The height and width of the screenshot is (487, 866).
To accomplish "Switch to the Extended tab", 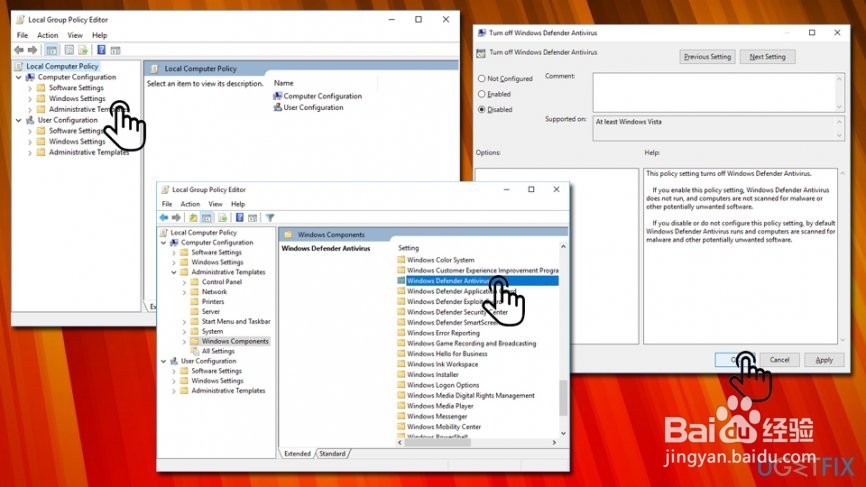I will point(297,453).
